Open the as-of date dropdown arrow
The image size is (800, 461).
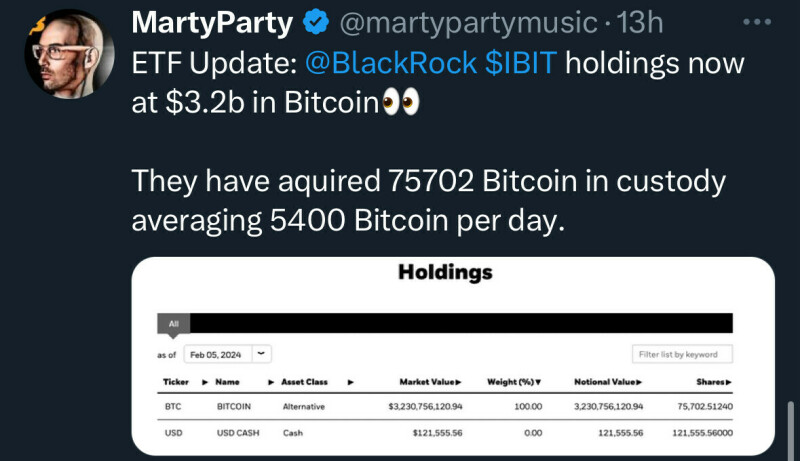261,354
